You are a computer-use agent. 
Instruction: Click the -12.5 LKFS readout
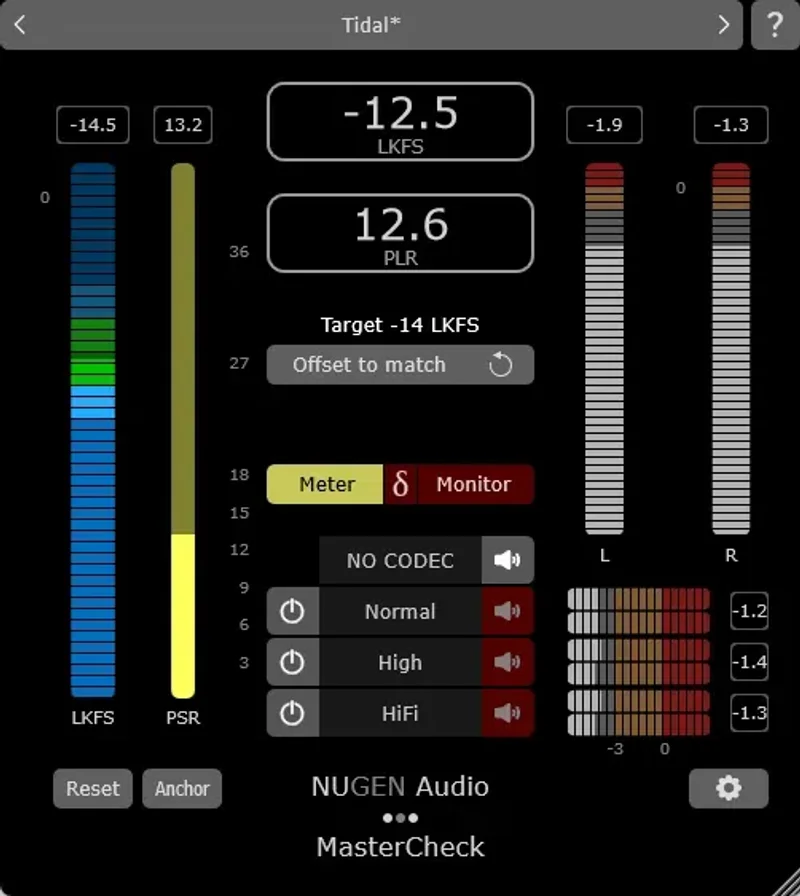pyautogui.click(x=400, y=122)
